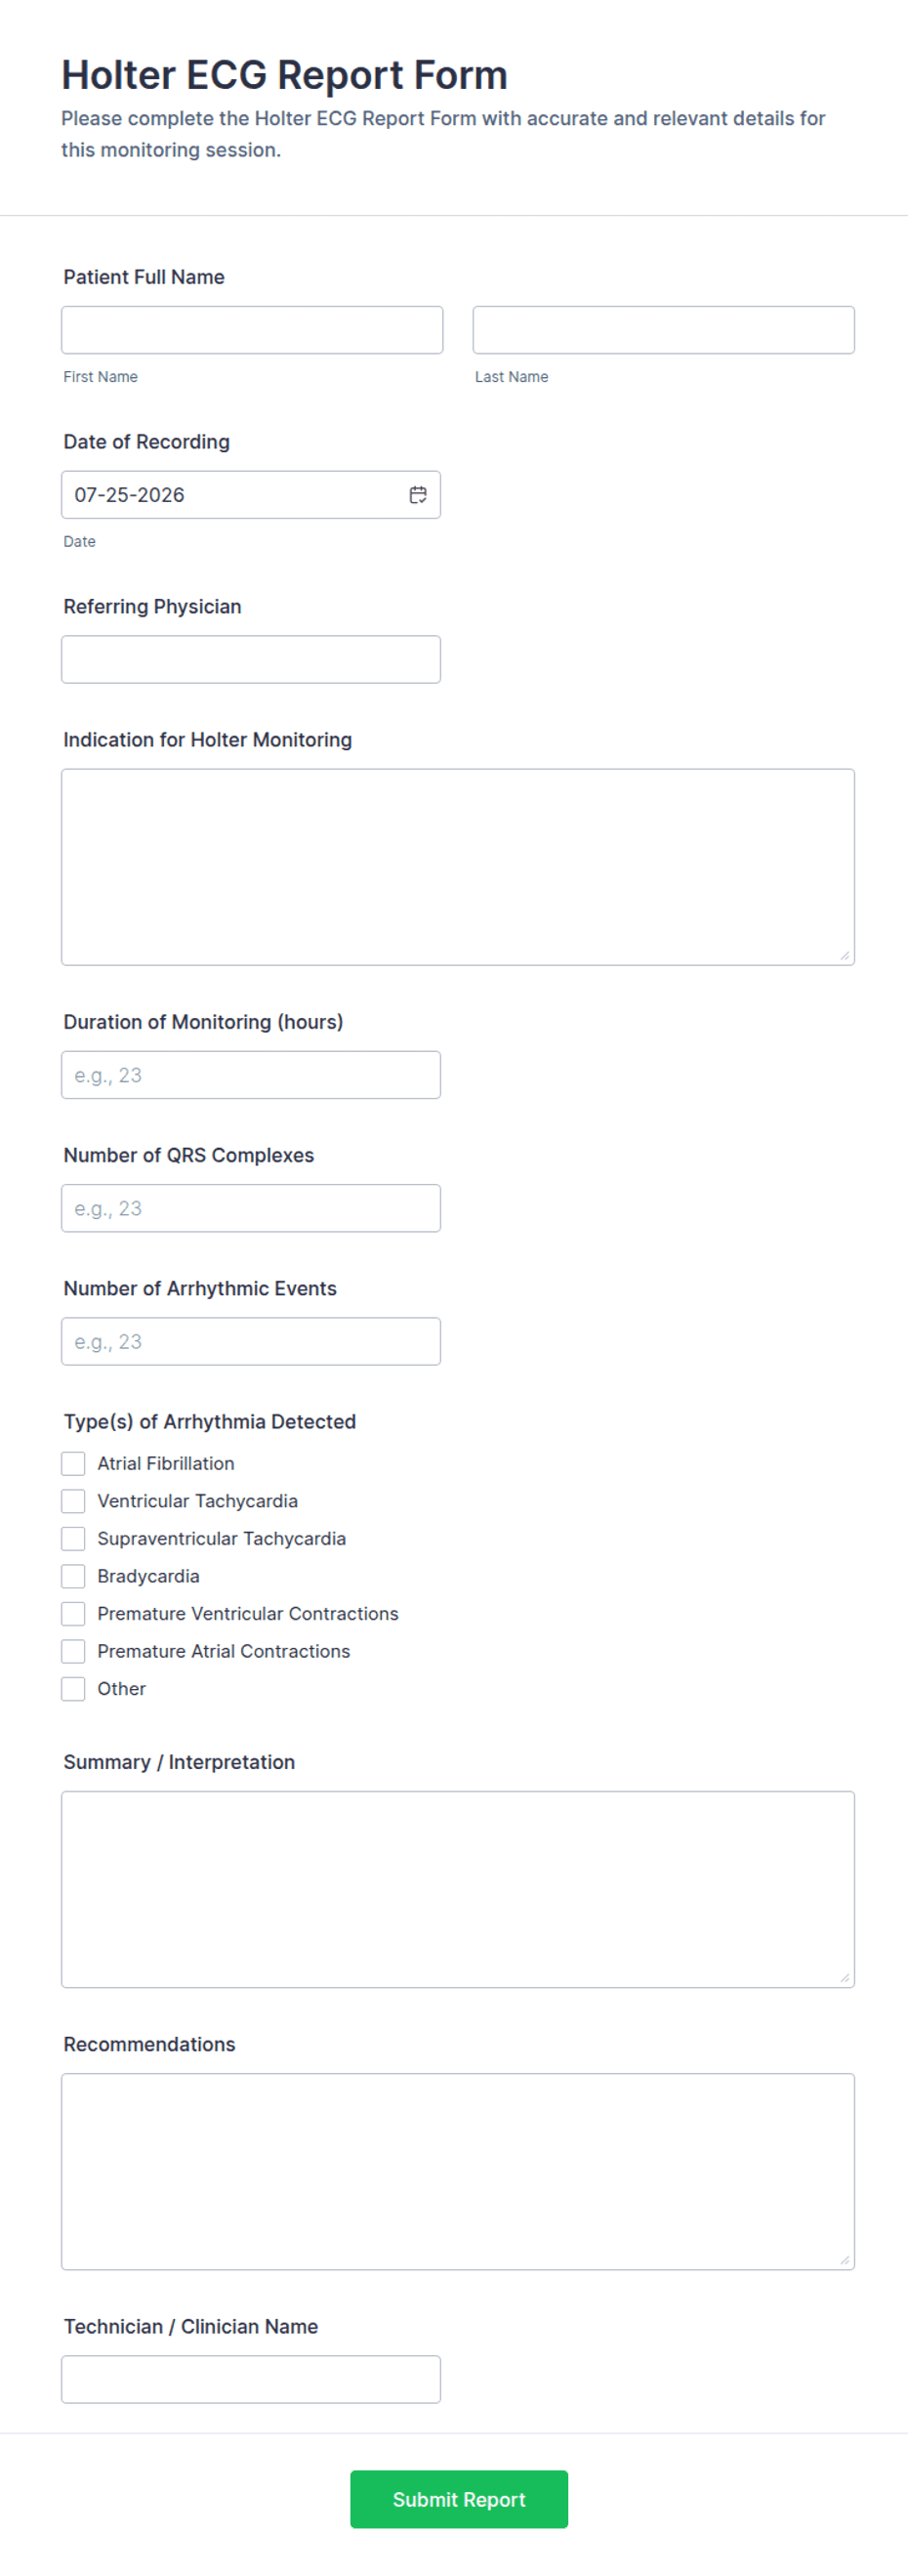Select the Number of QRS Complexes input
This screenshot has height=2576, width=908.
pos(251,1208)
